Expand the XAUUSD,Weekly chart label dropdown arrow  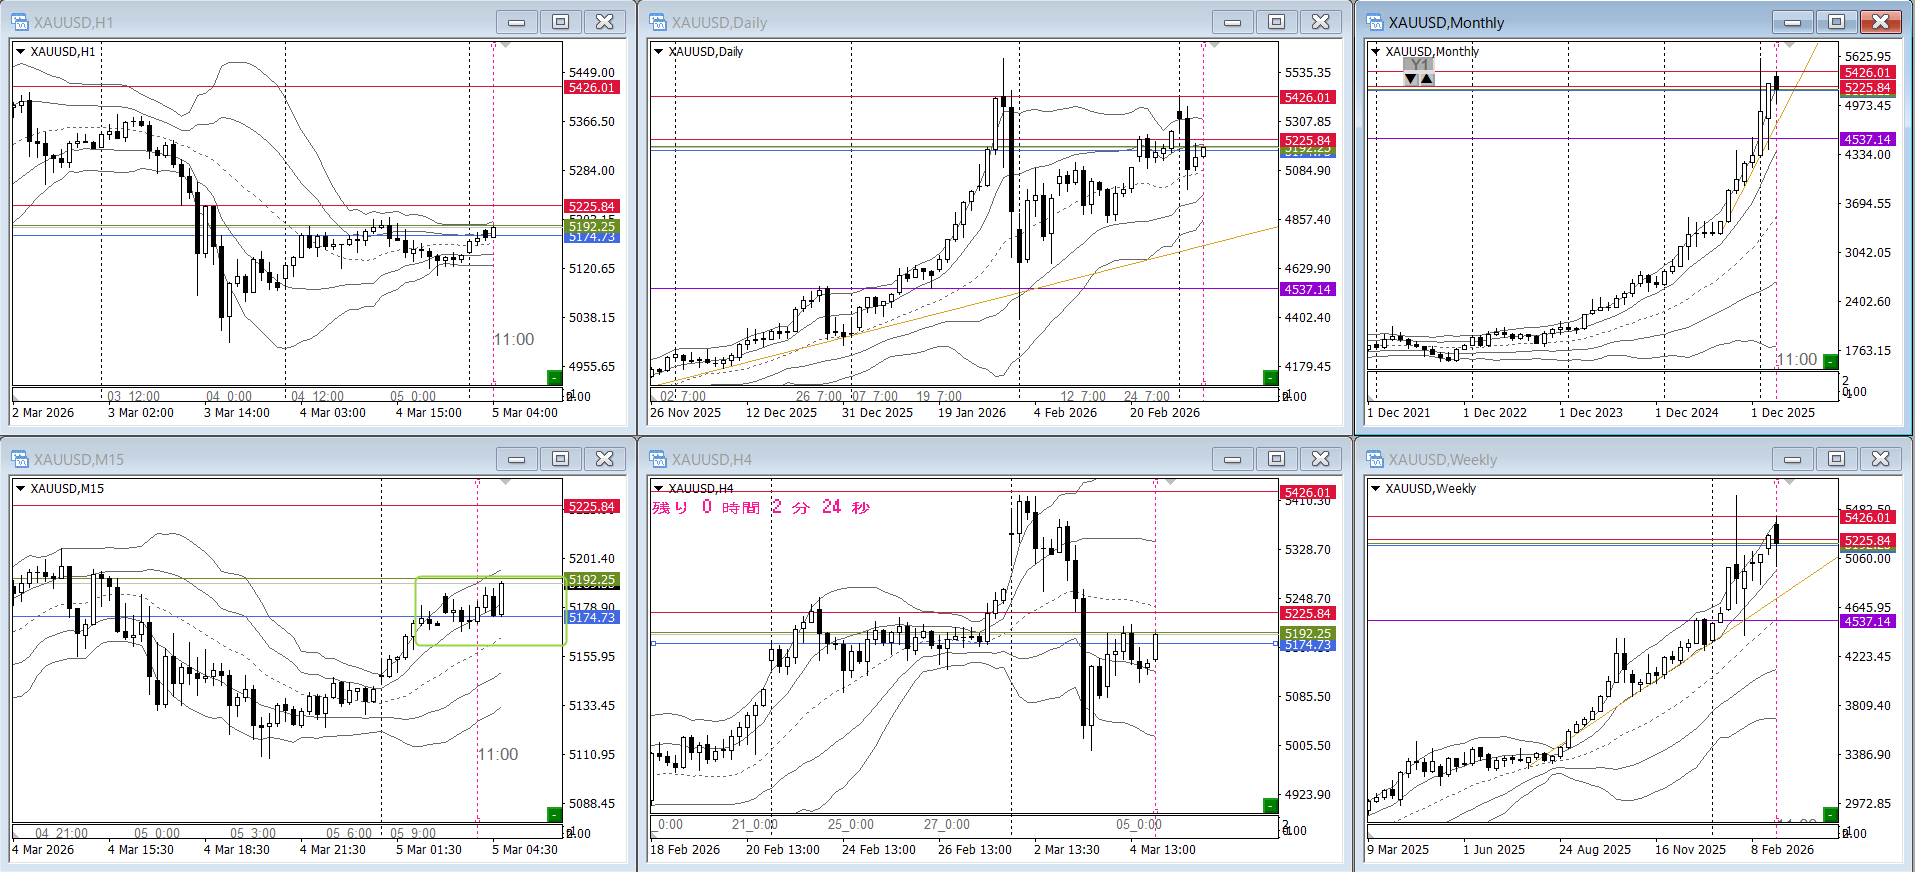pyautogui.click(x=1376, y=489)
